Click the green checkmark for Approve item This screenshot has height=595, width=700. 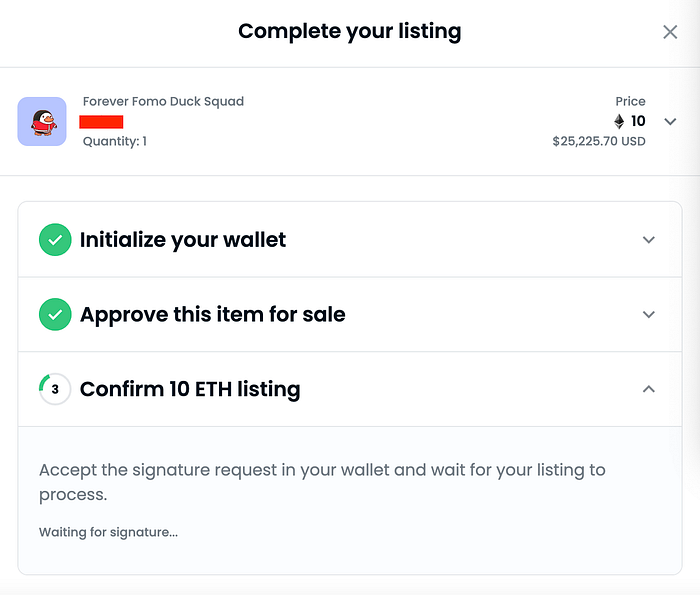(55, 315)
